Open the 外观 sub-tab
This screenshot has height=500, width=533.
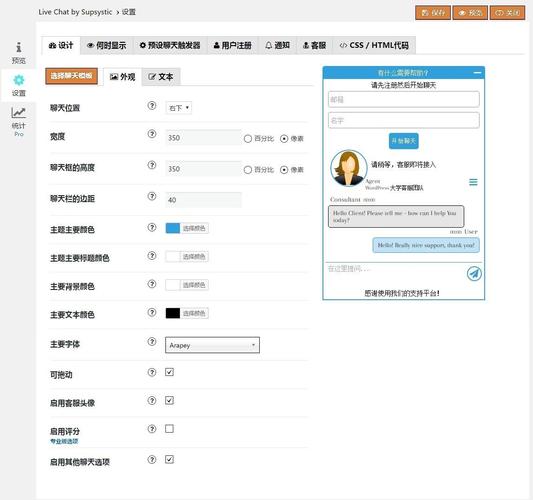pos(123,77)
